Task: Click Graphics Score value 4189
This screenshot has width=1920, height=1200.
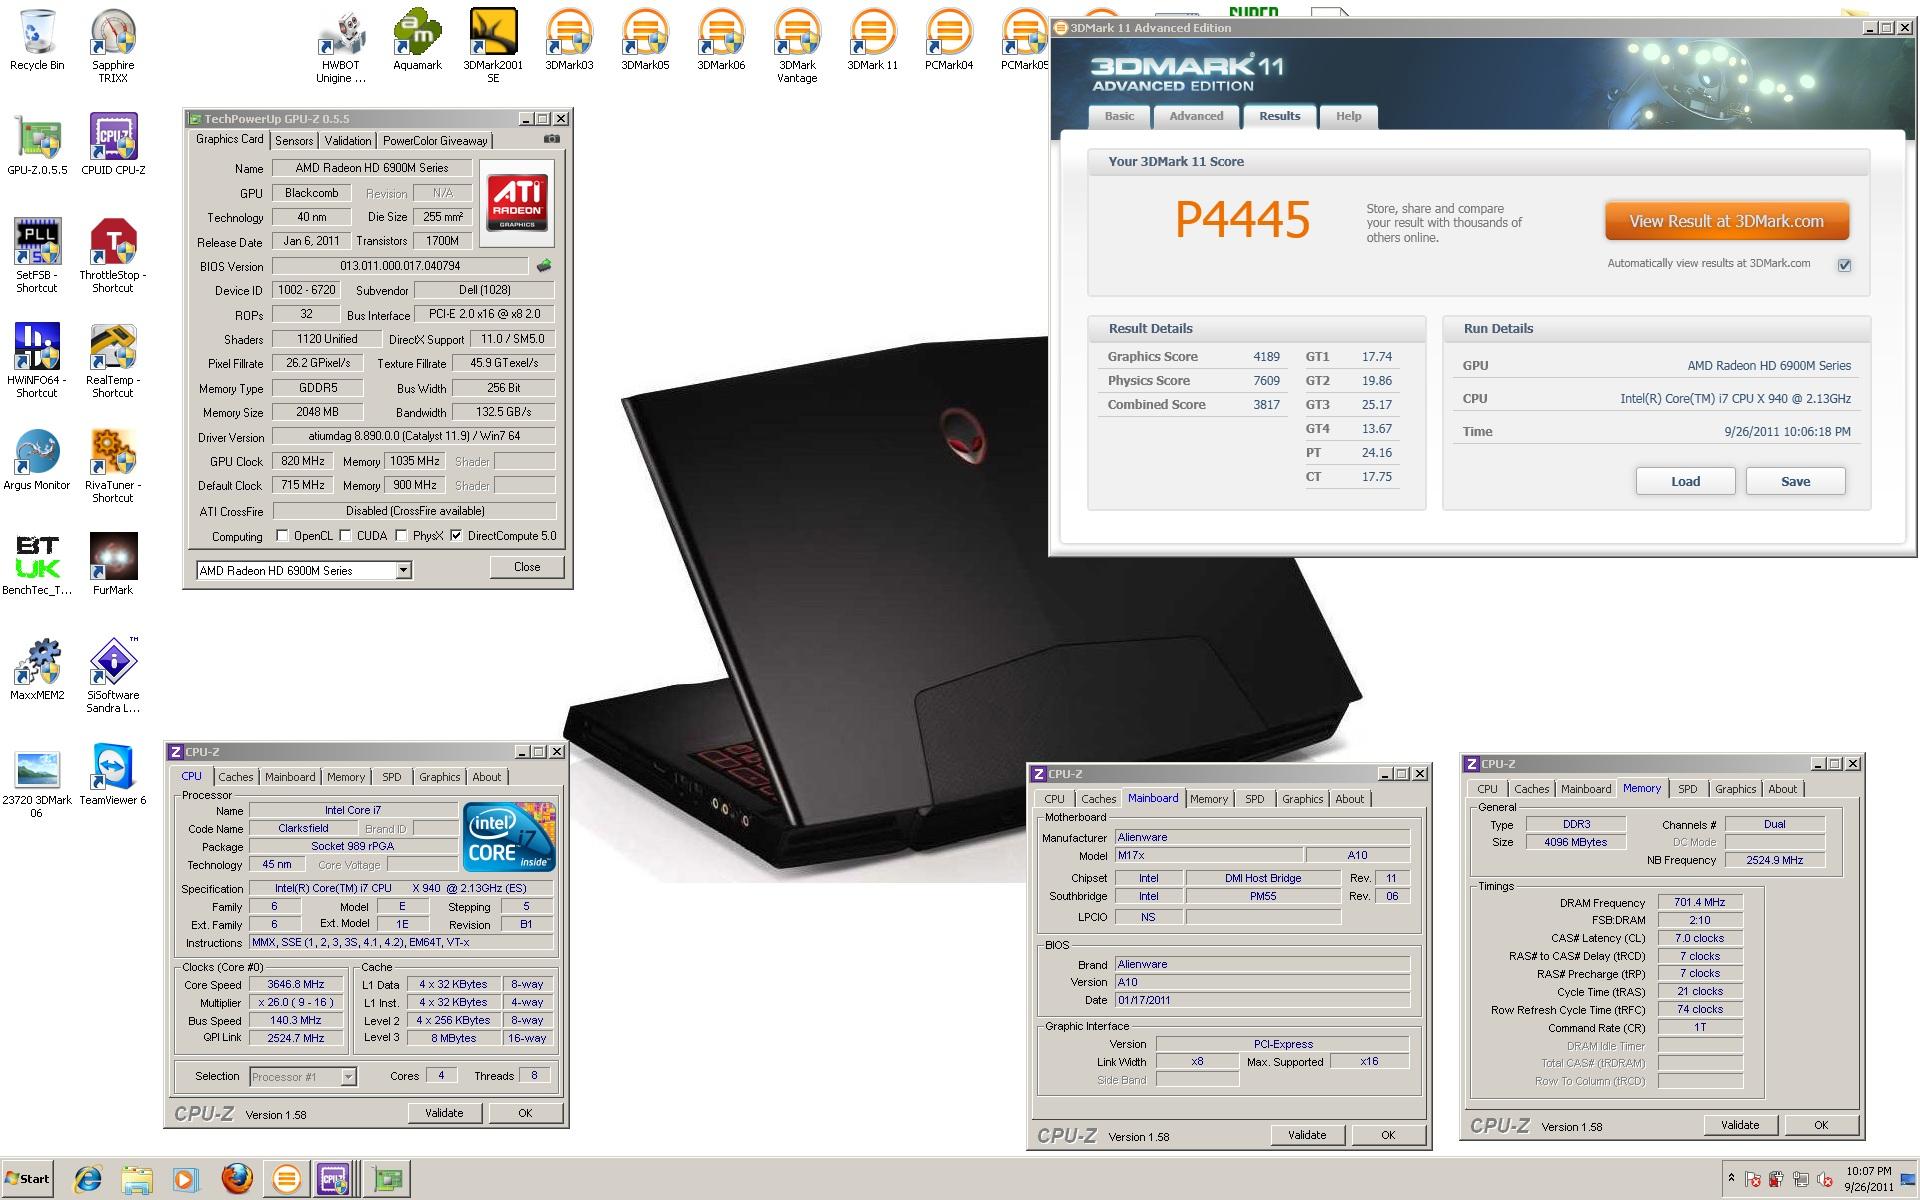Action: pos(1266,357)
